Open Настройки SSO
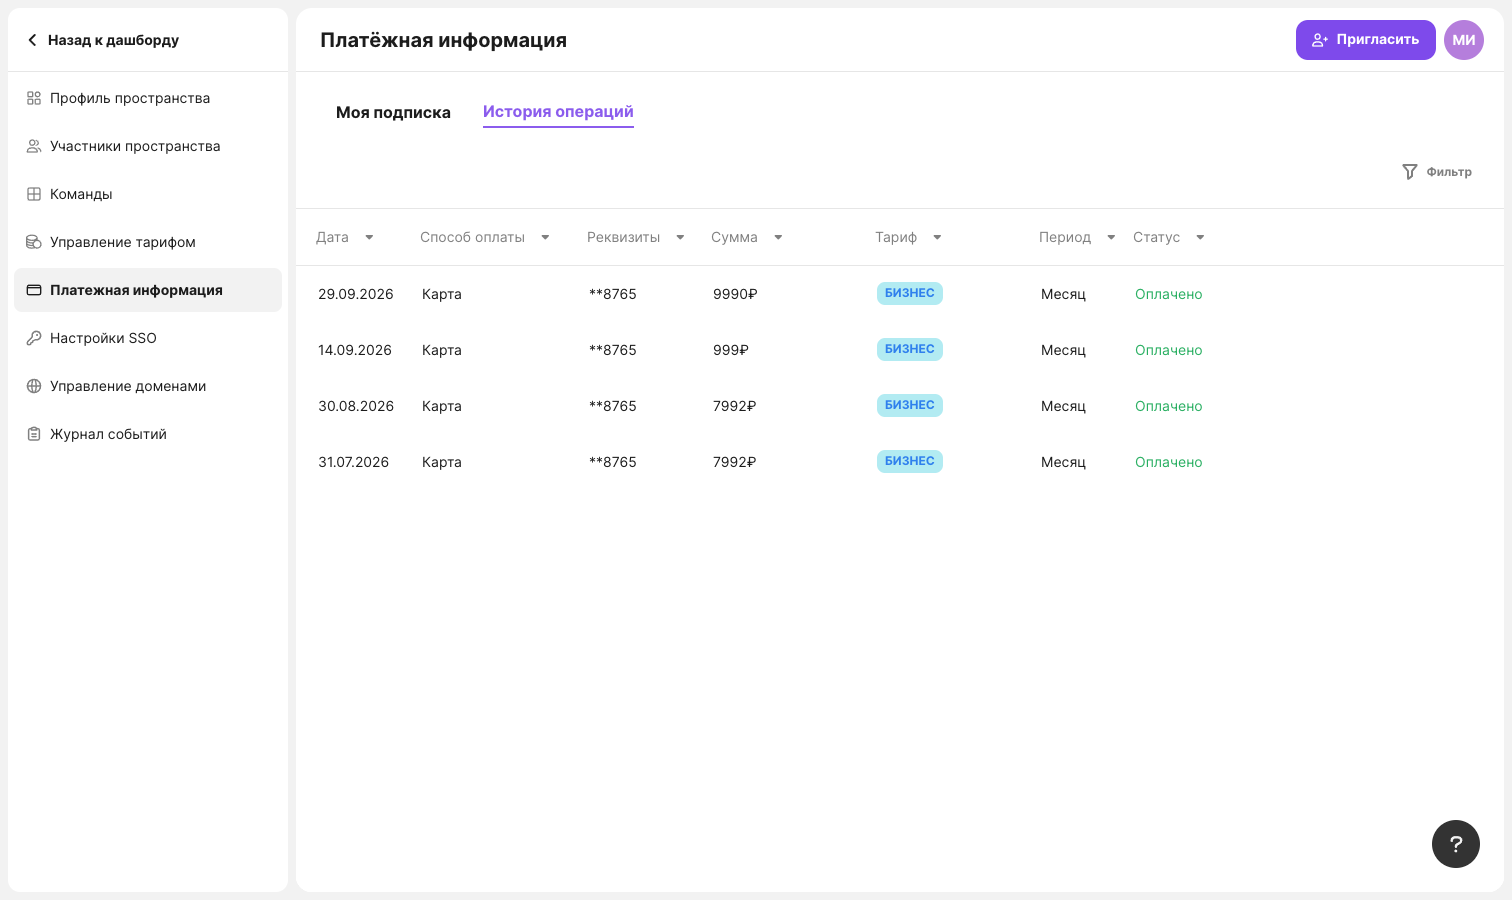Viewport: 1512px width, 900px height. (148, 338)
